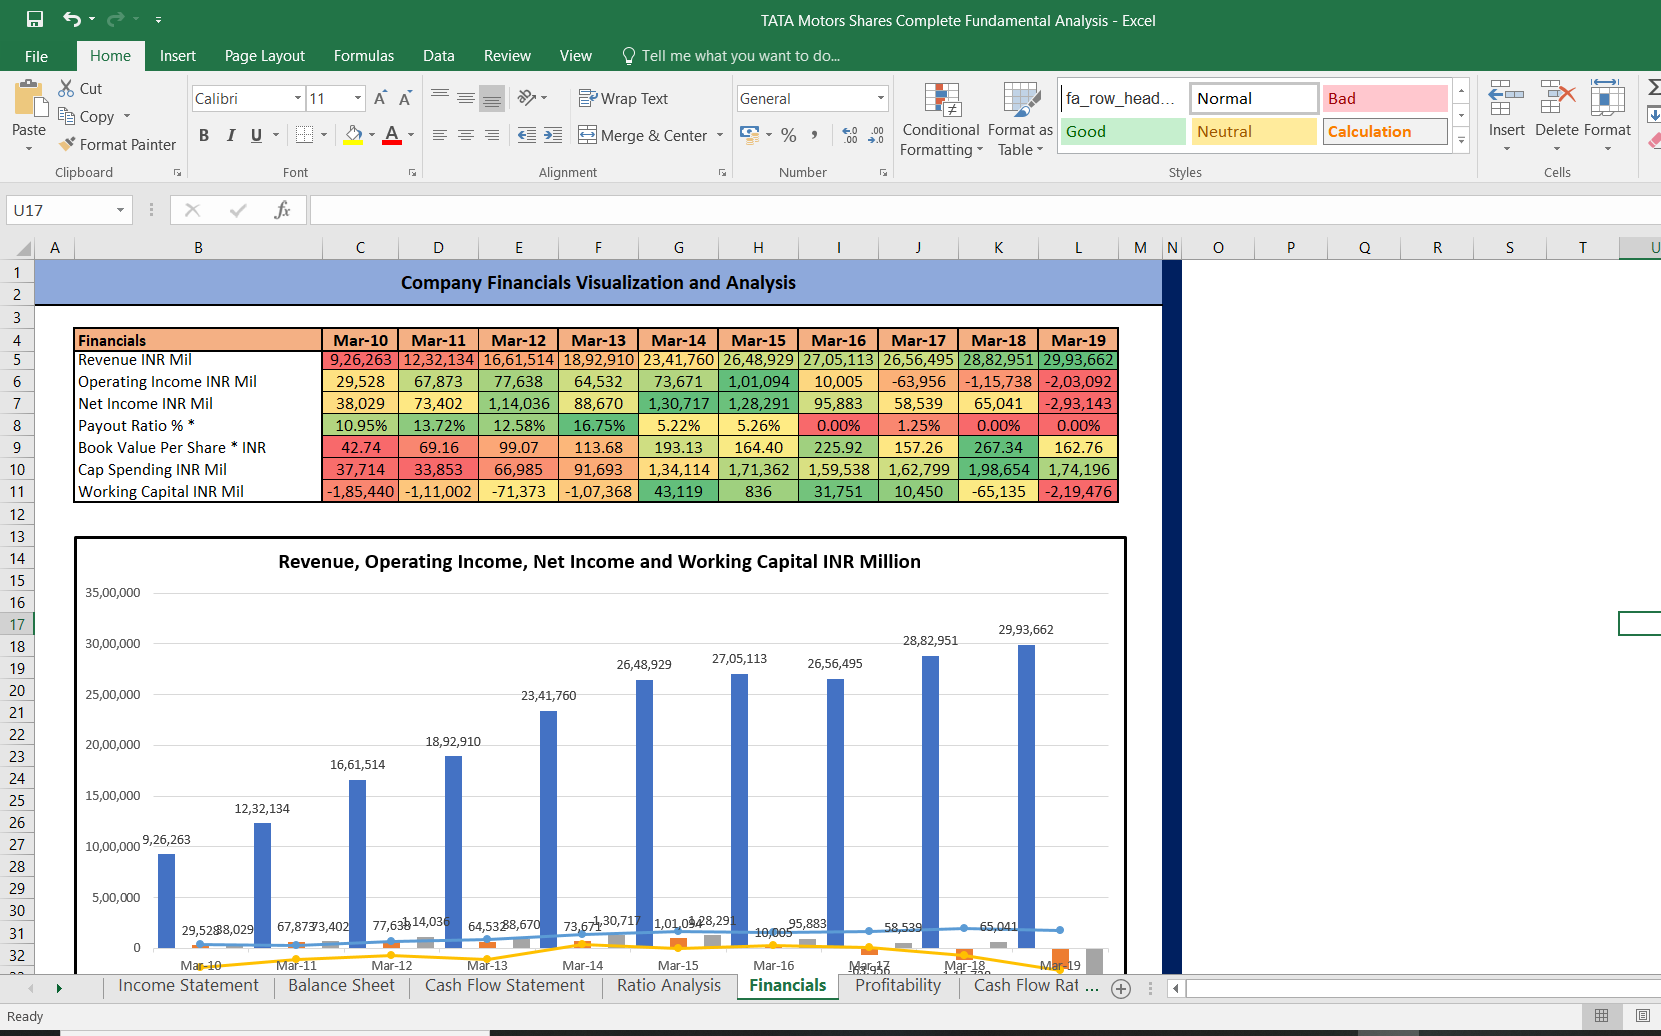
Task: Apply the Calculation cell style
Action: (x=1385, y=131)
